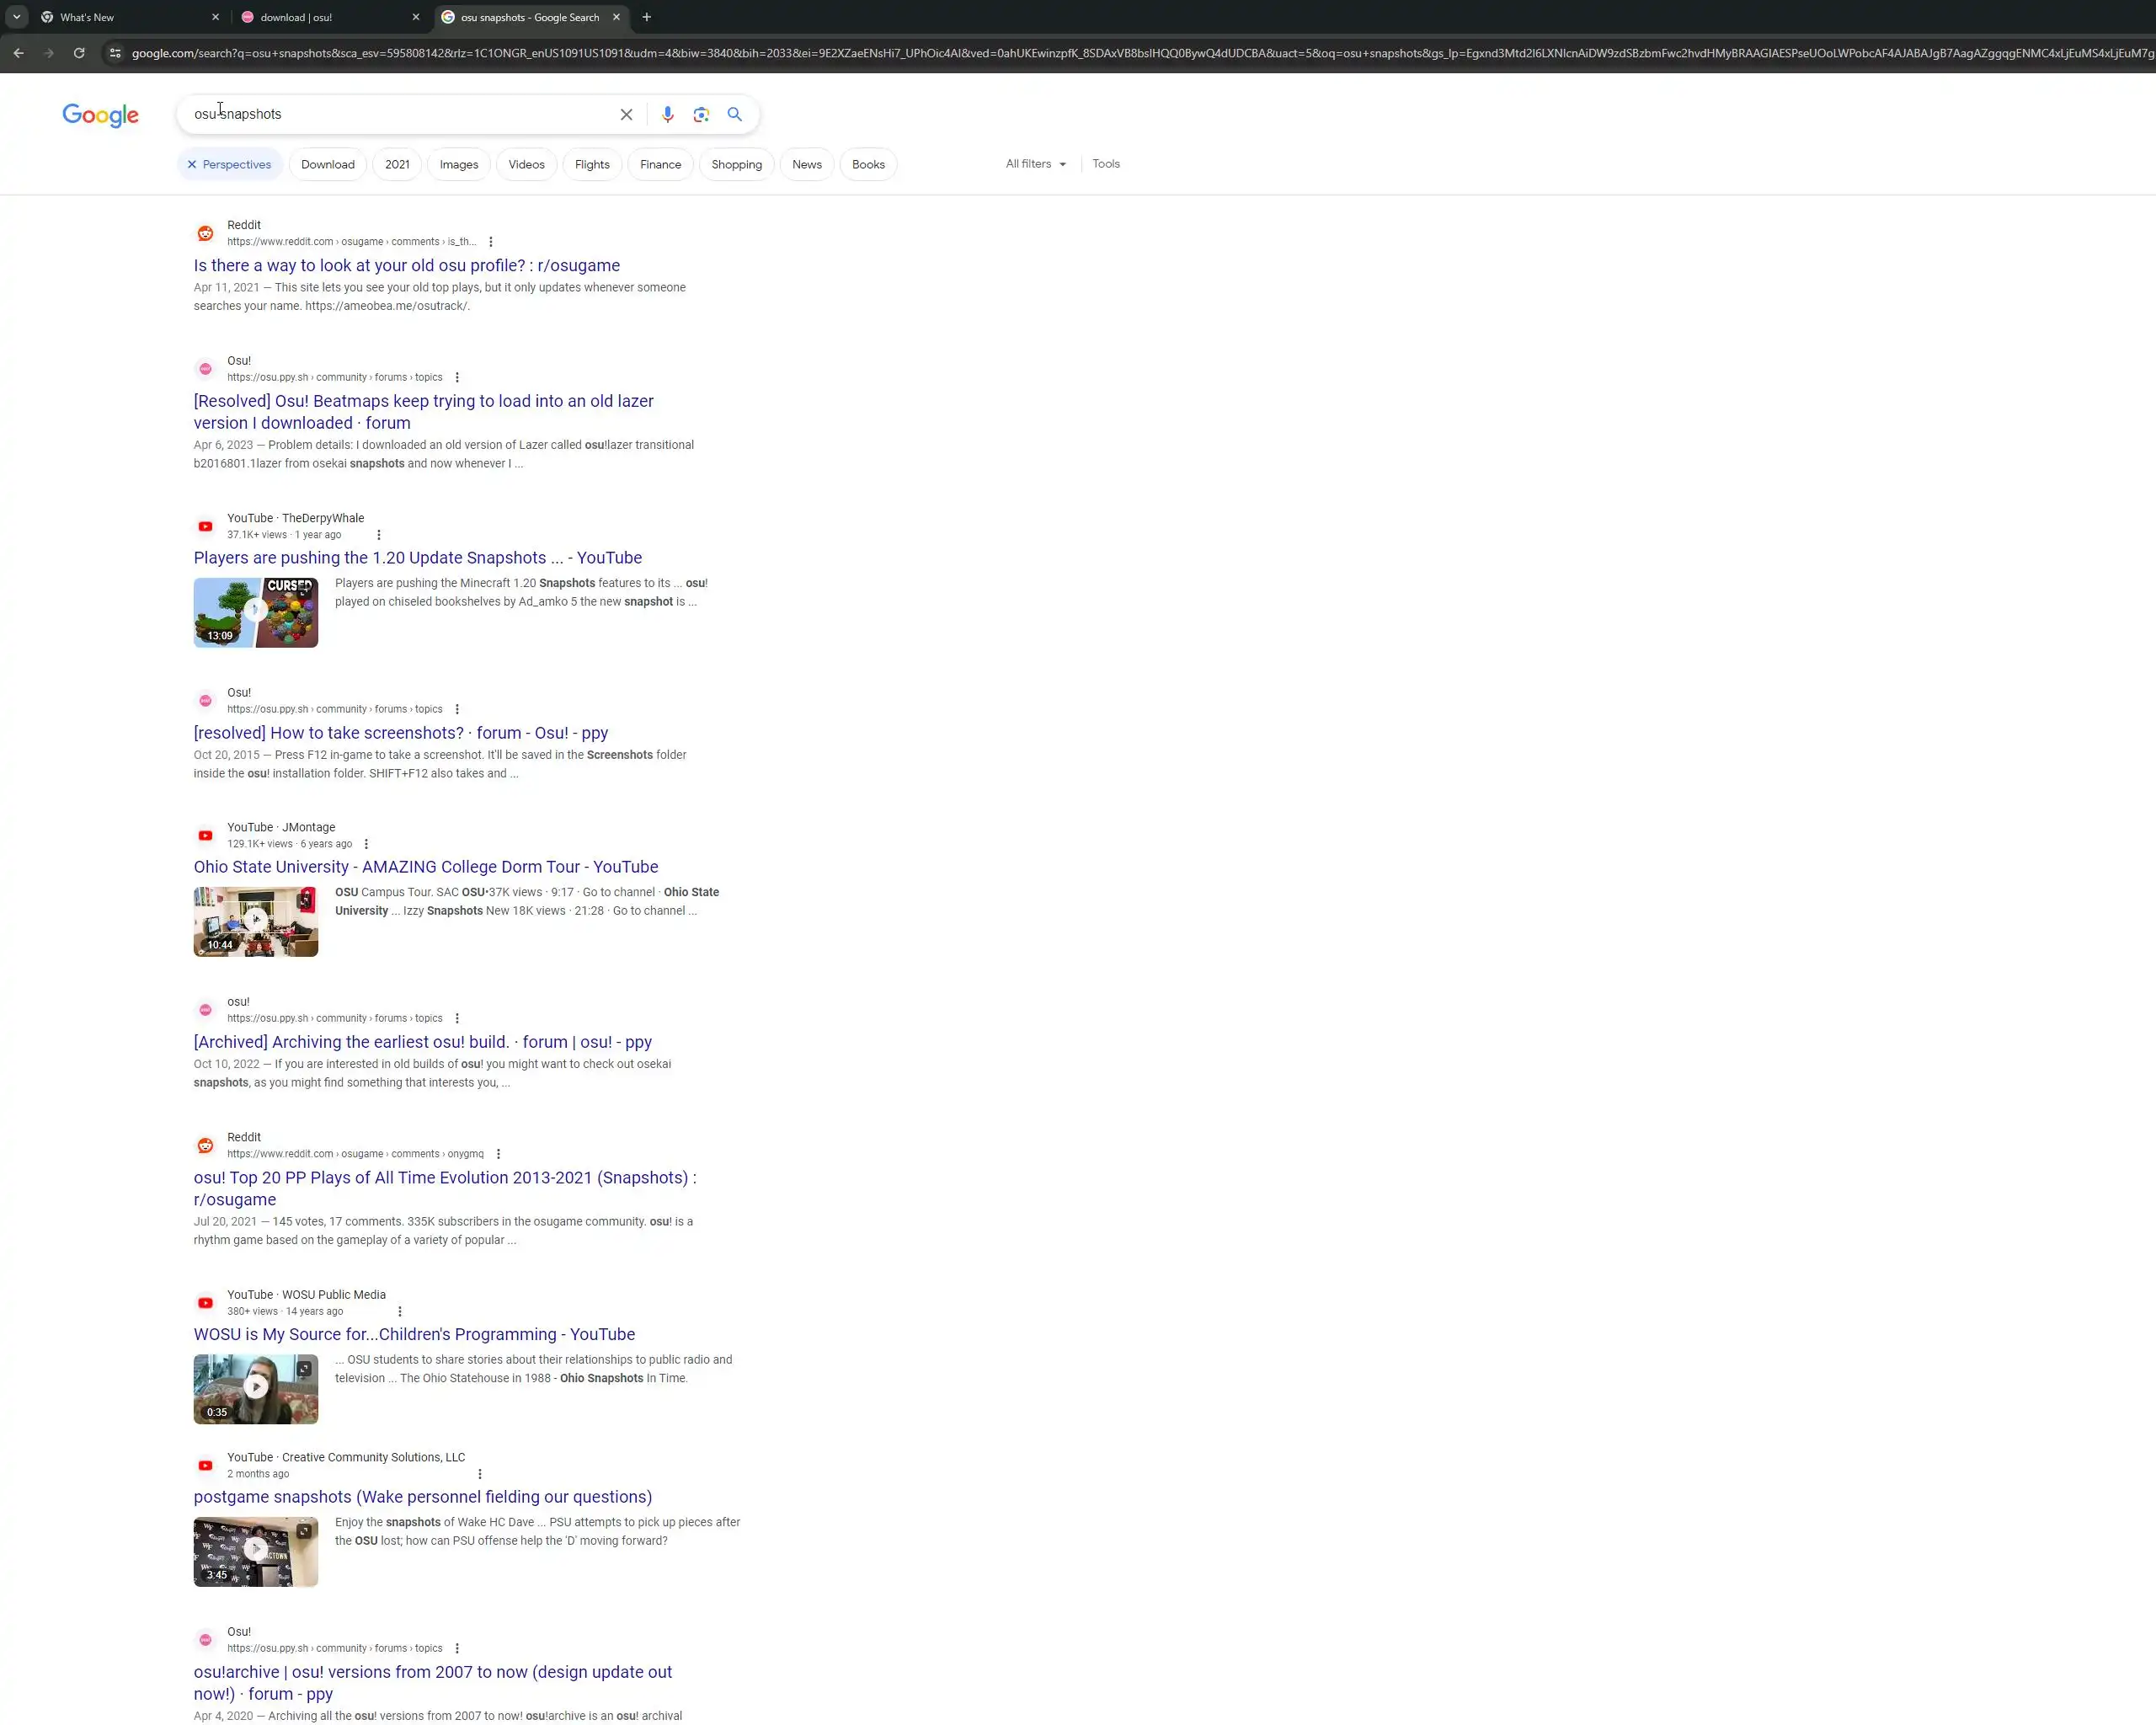2156x1725 pixels.
Task: Open tab search chevron in tab strip
Action: point(17,17)
